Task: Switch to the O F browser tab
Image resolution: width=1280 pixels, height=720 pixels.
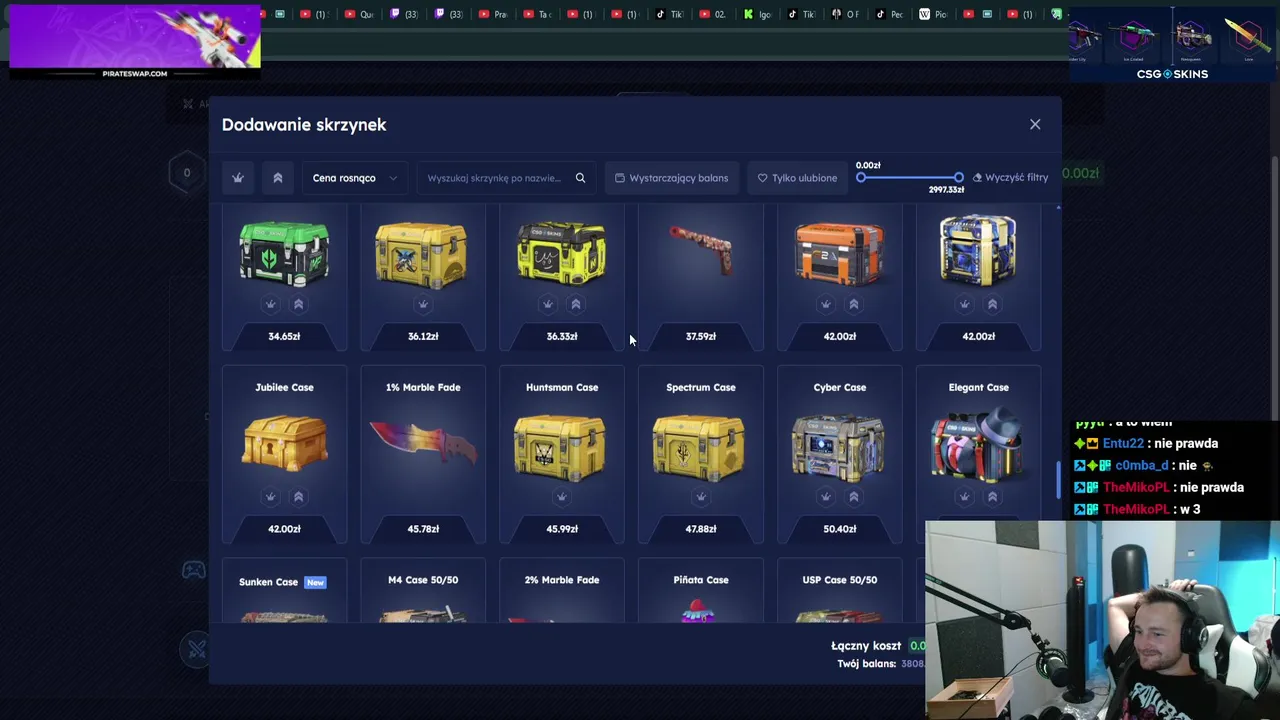Action: click(x=845, y=14)
